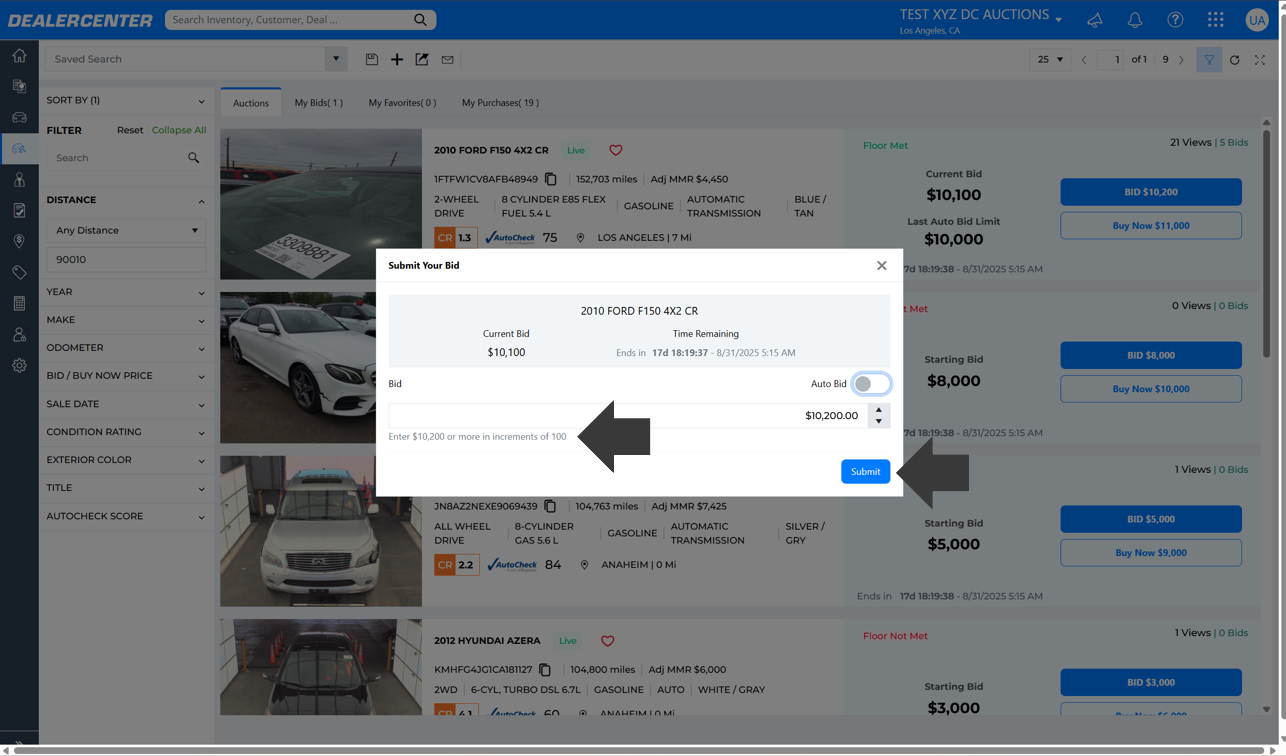Click the email envelope icon in the toolbar

pyautogui.click(x=447, y=60)
